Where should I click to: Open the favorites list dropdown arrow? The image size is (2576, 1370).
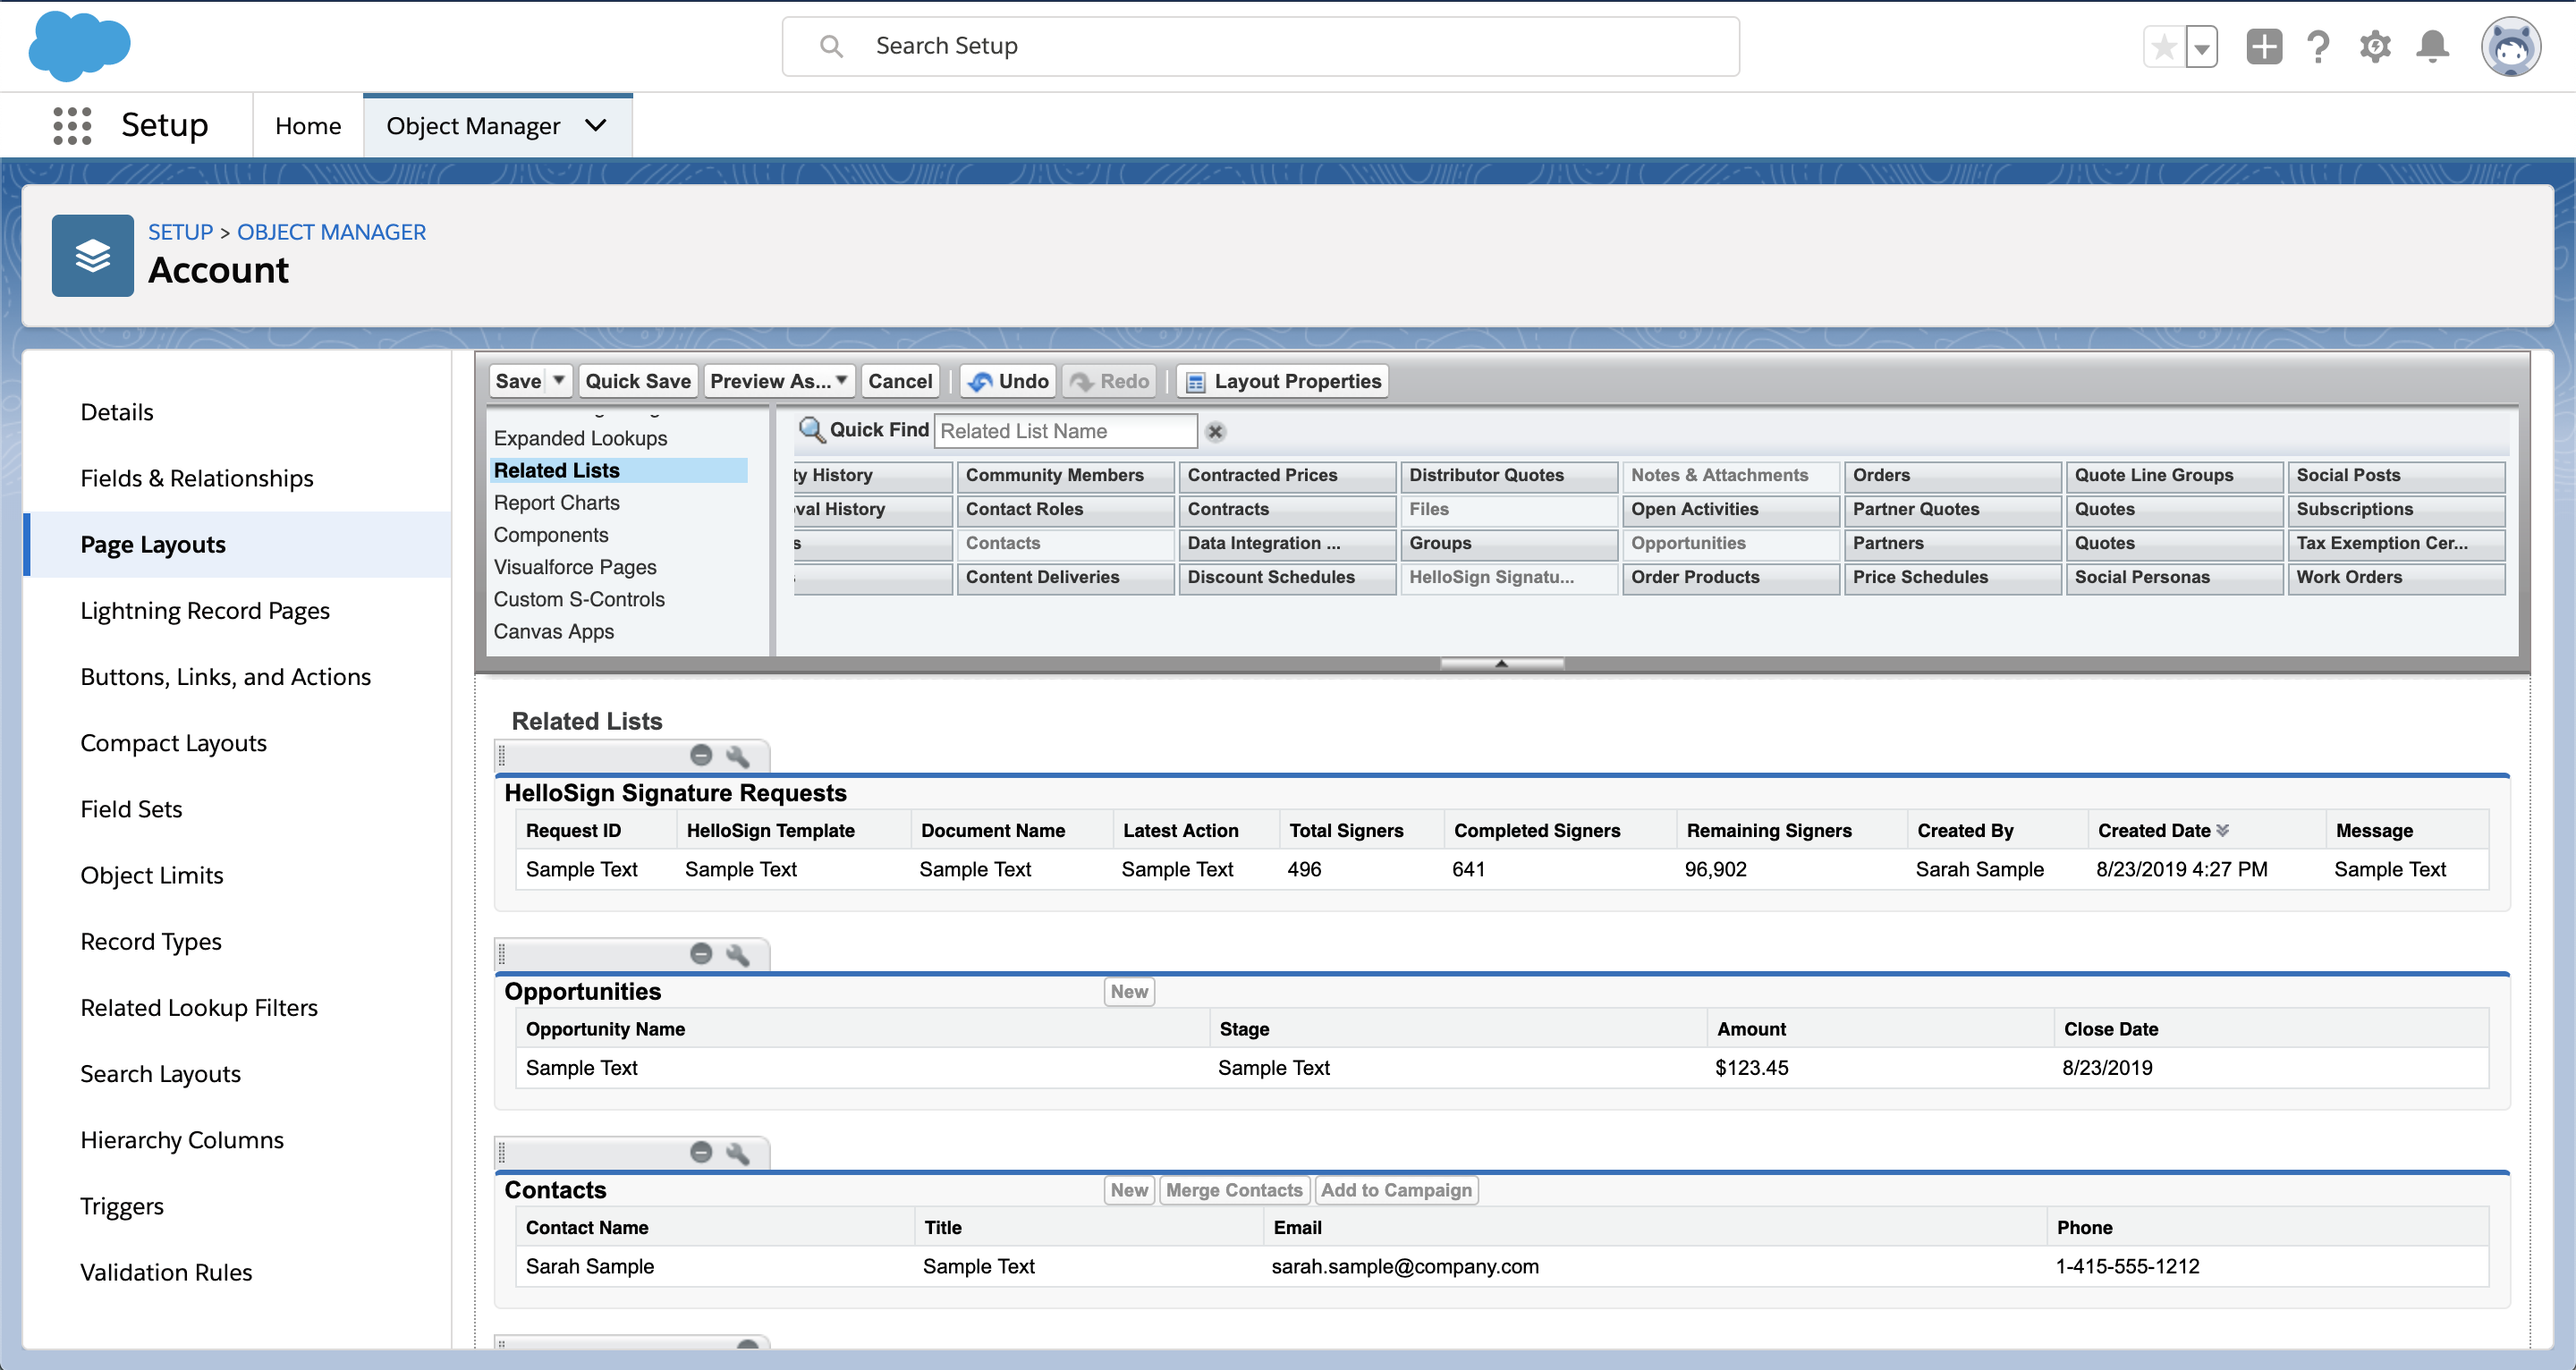click(2201, 47)
